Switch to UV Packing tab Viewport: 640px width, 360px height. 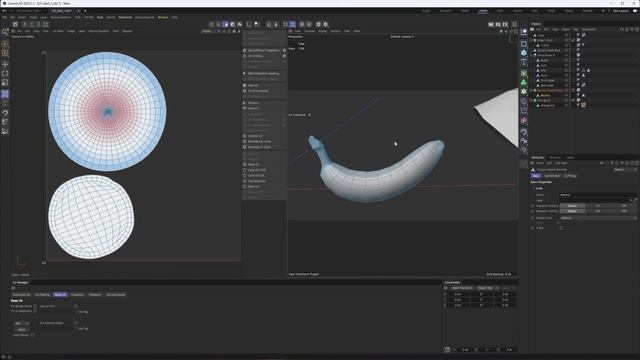[42, 295]
